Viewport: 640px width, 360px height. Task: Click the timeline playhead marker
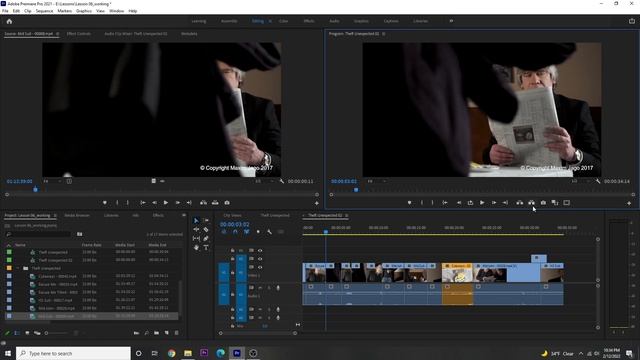(x=325, y=232)
